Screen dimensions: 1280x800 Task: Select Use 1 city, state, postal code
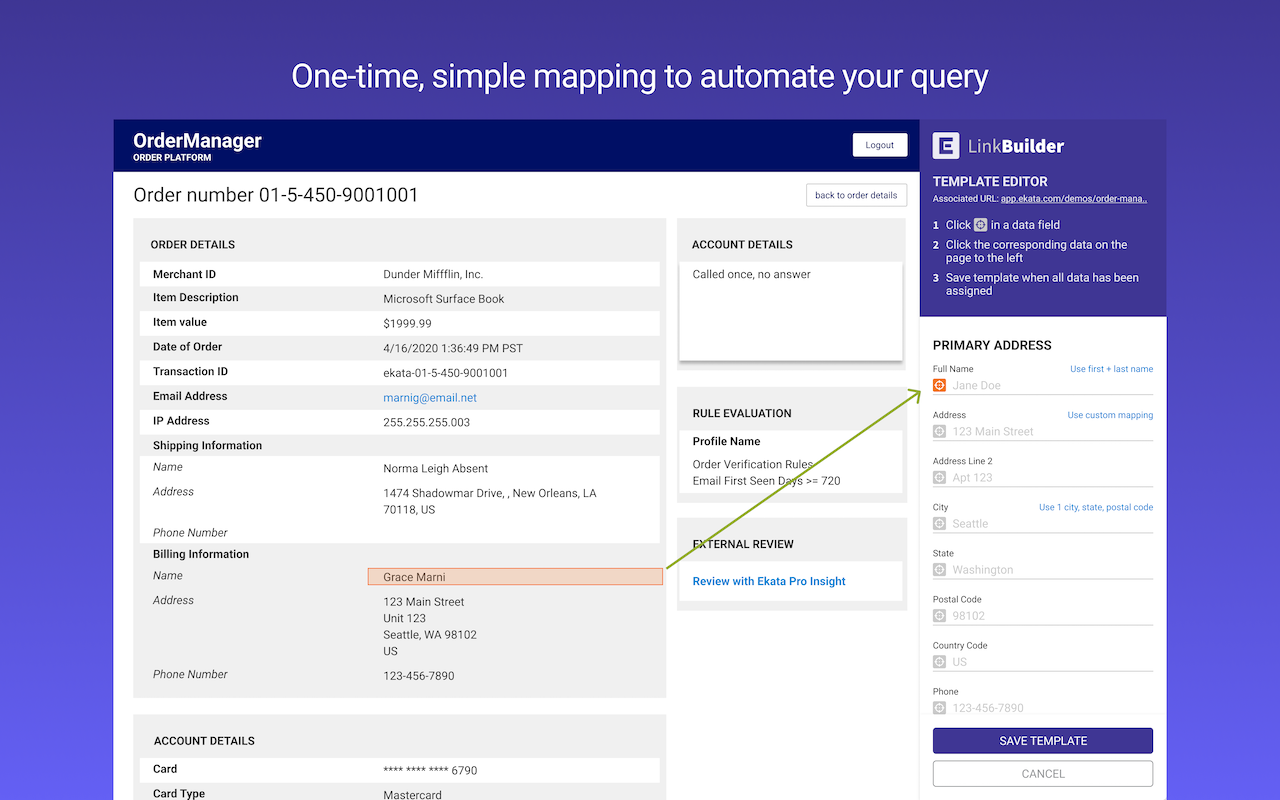tap(1095, 507)
